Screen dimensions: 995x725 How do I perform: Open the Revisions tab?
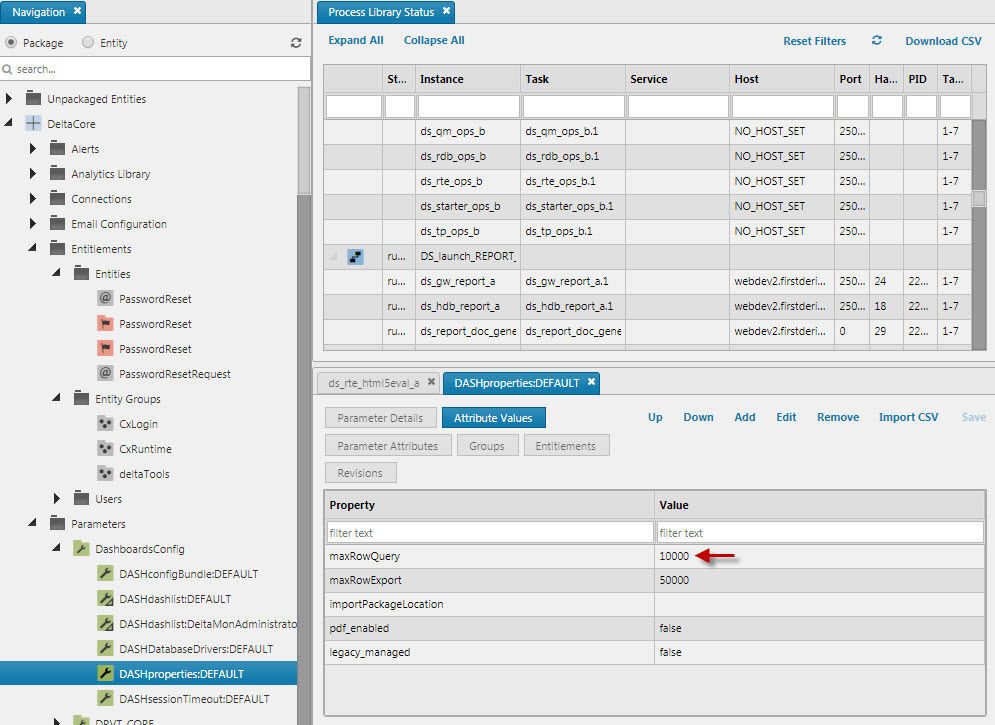point(360,473)
